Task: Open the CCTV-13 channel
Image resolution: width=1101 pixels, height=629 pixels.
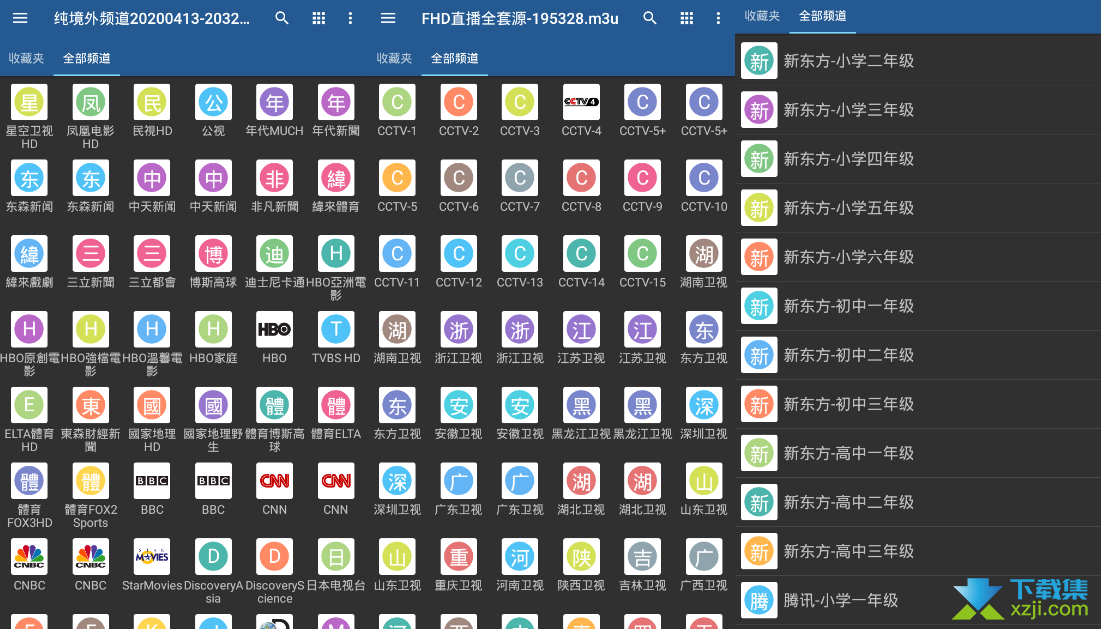Action: [520, 262]
